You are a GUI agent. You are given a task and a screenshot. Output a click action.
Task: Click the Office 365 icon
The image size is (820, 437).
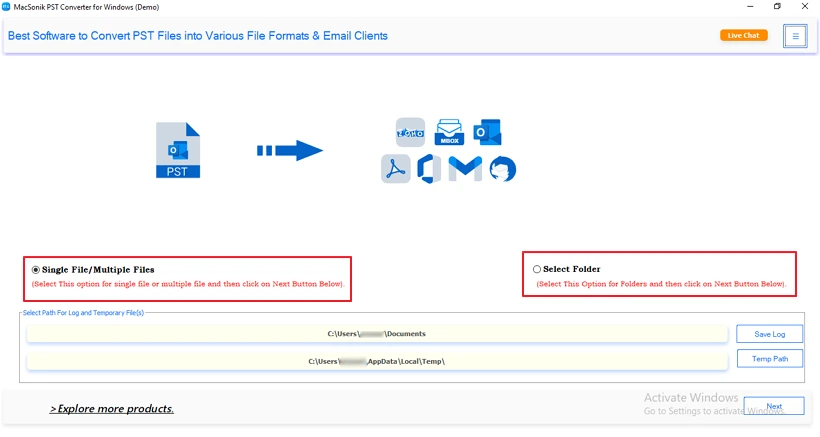click(x=429, y=169)
